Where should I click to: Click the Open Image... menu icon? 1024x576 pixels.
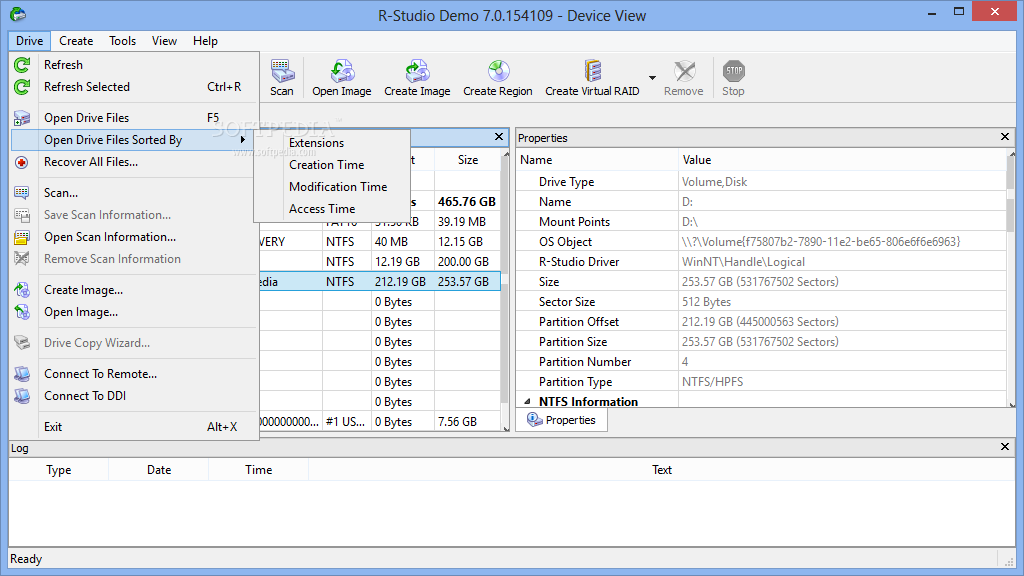click(x=22, y=312)
